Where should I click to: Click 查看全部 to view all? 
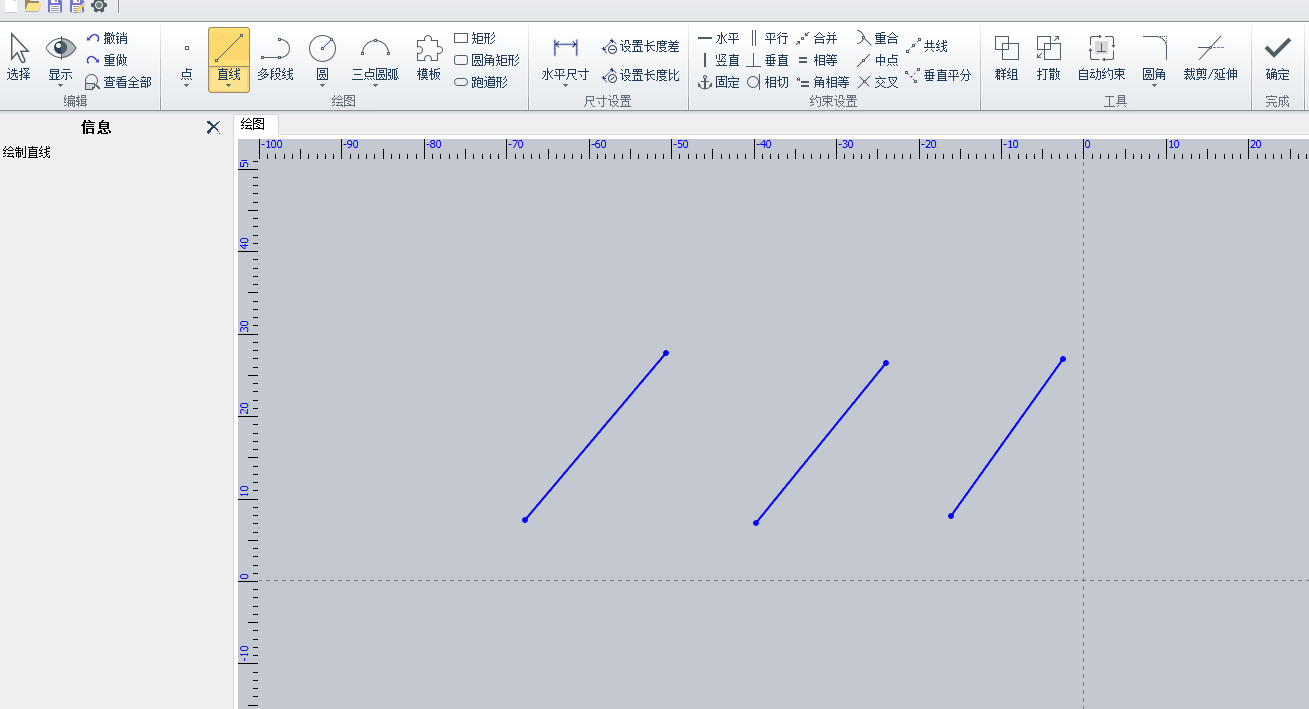pos(118,82)
